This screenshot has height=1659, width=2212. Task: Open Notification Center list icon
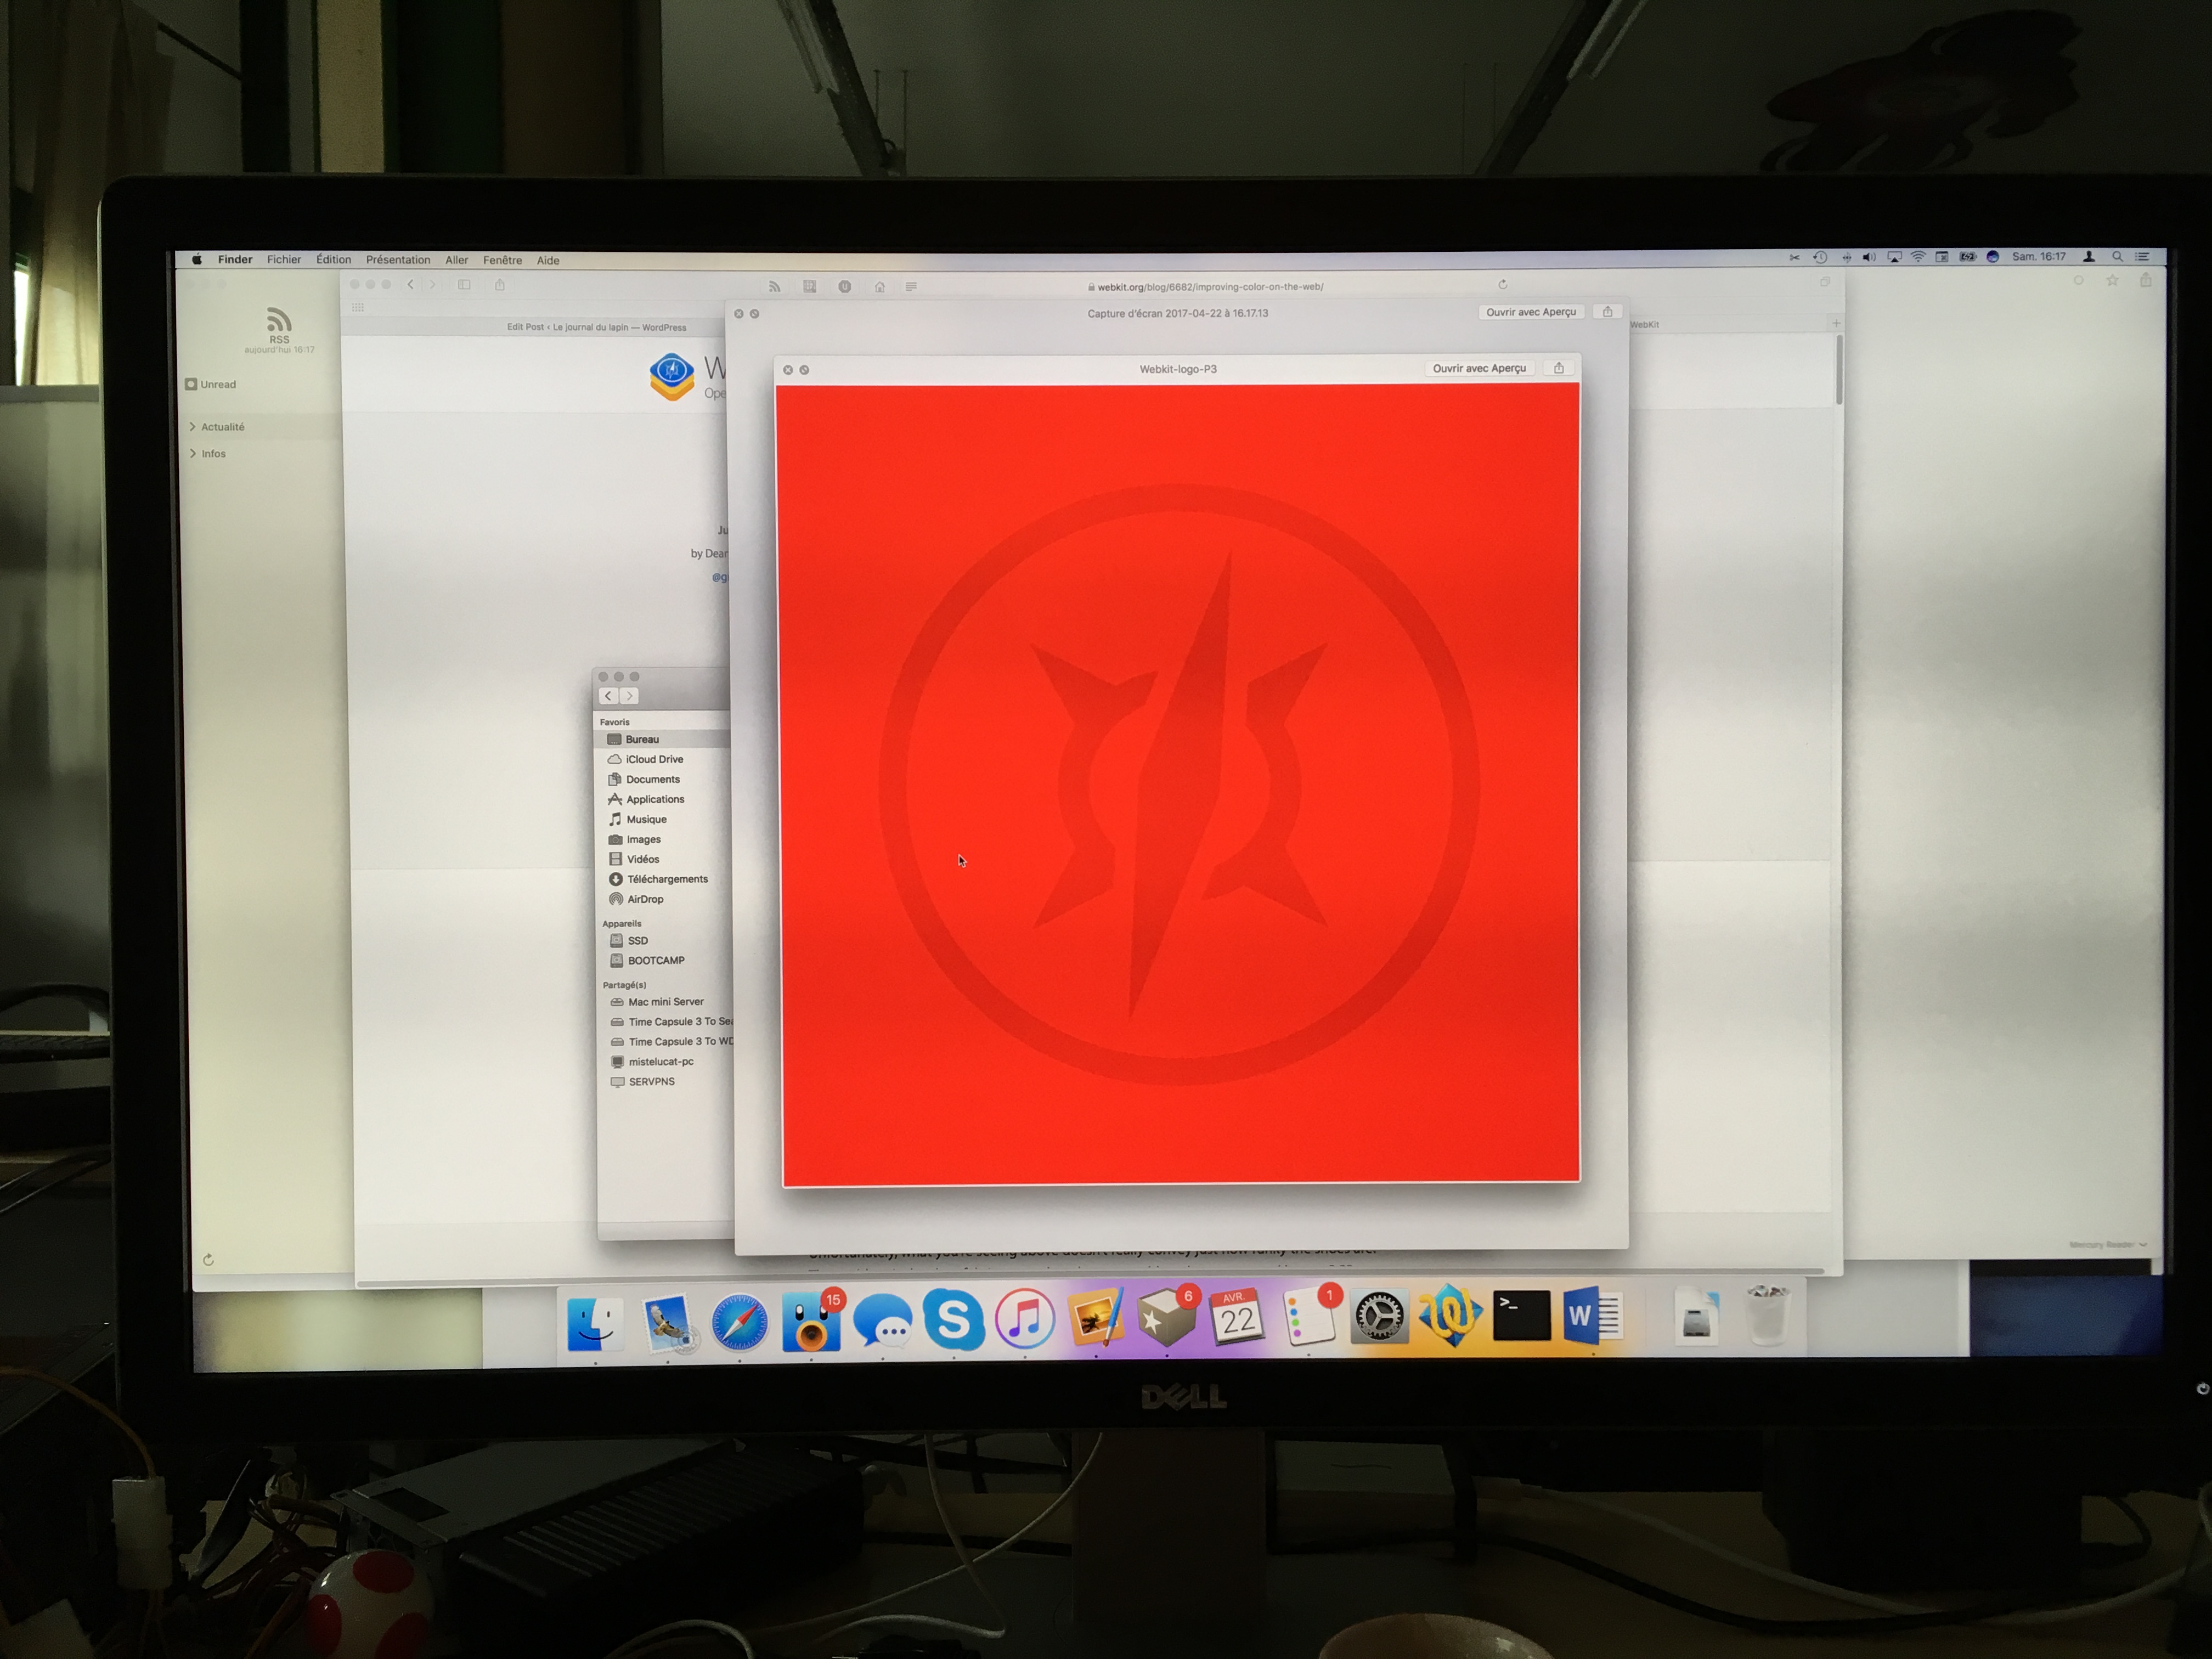click(2142, 257)
